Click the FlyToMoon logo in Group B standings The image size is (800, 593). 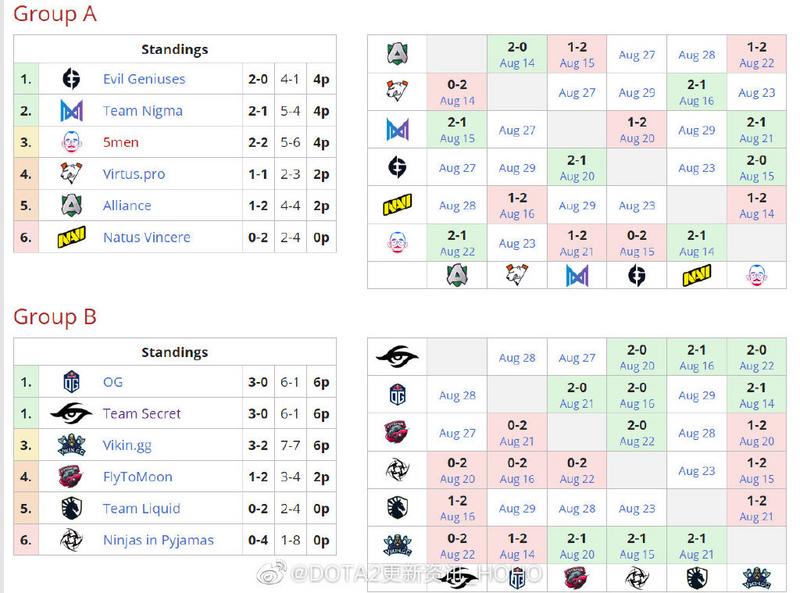[71, 477]
